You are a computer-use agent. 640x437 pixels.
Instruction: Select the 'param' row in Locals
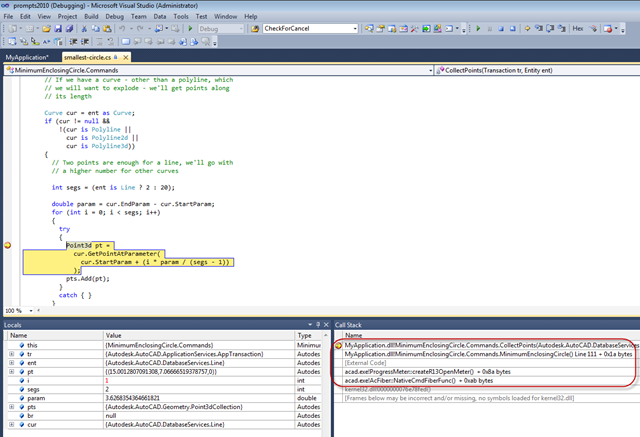coord(35,399)
